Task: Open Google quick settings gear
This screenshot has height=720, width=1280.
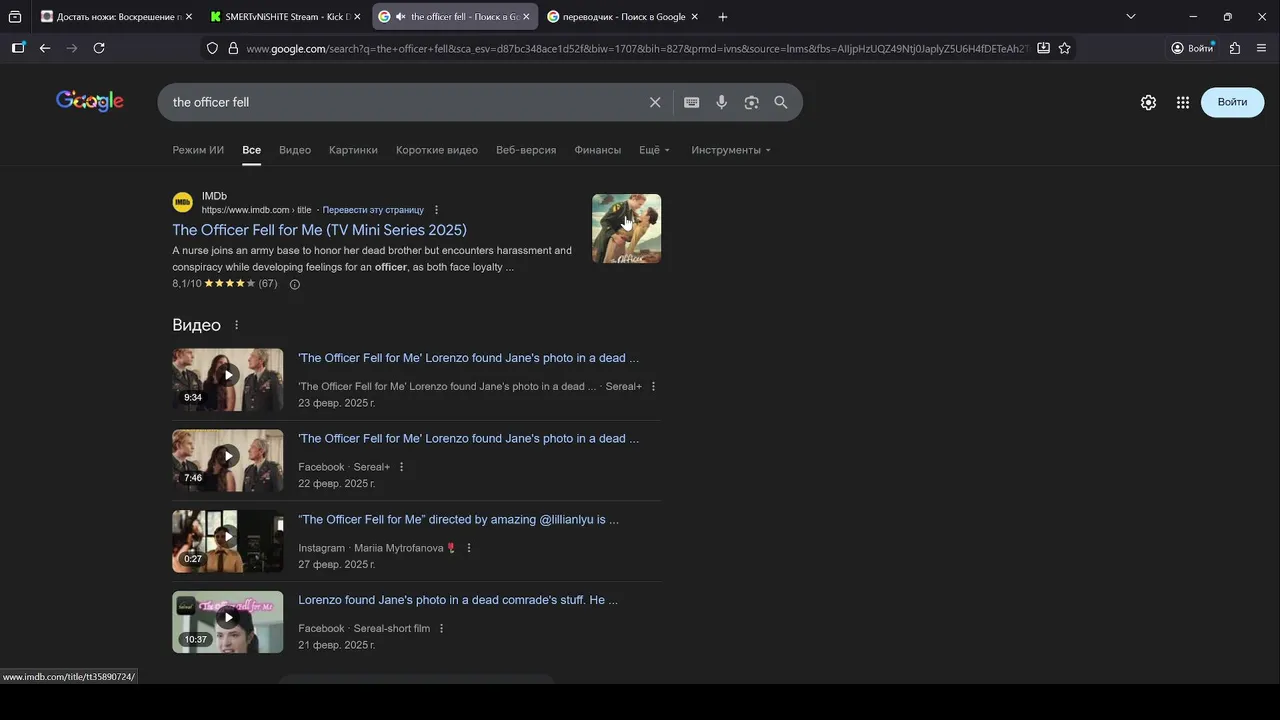Action: pyautogui.click(x=1148, y=102)
